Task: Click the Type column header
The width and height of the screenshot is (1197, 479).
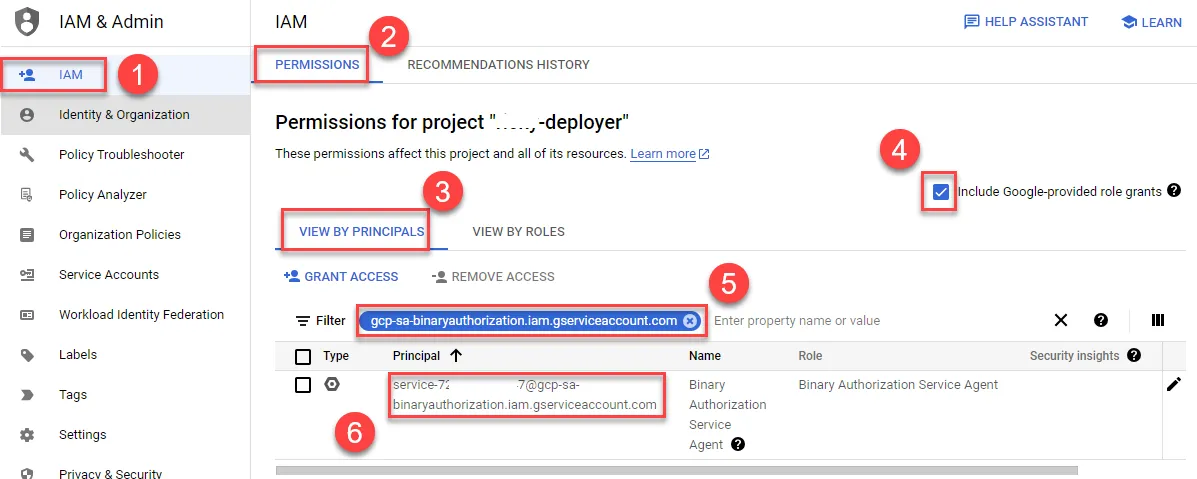Action: [x=336, y=355]
